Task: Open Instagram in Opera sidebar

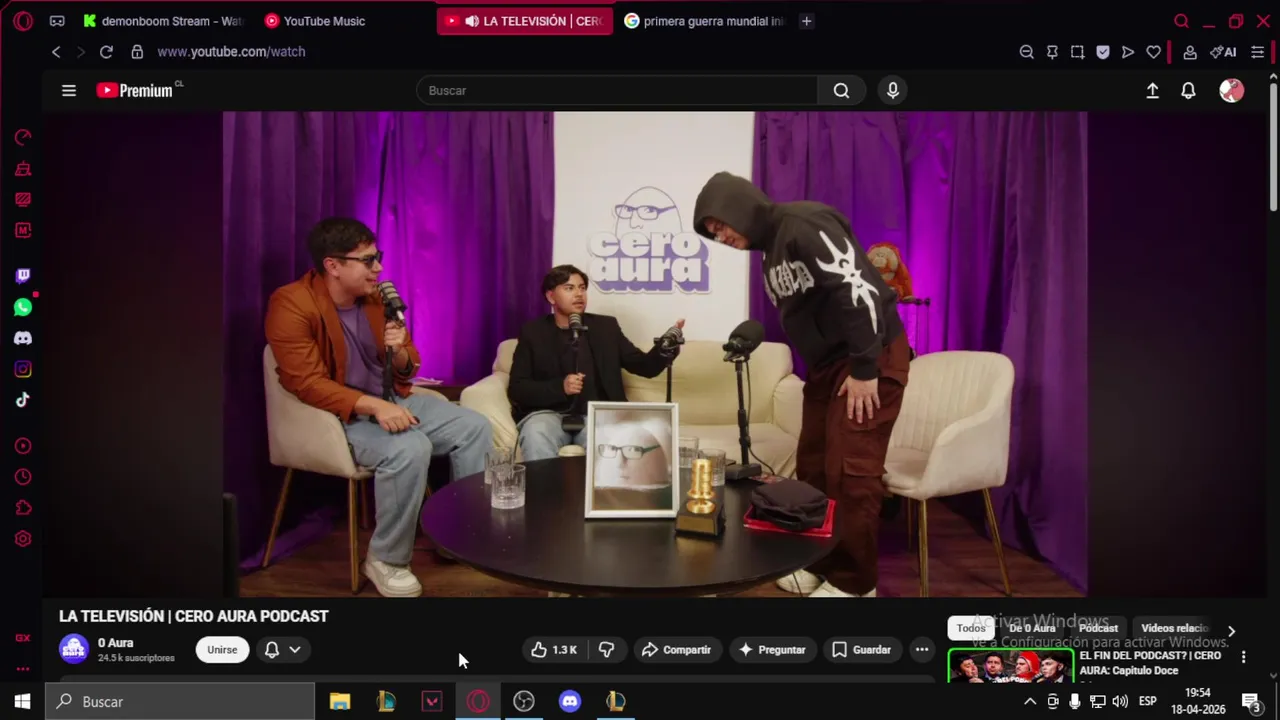Action: (x=23, y=369)
